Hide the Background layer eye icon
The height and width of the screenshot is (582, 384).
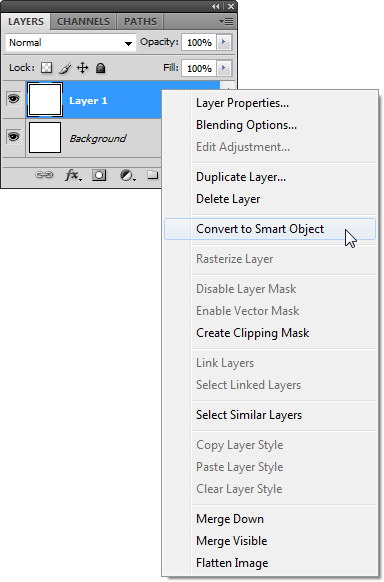[14, 137]
